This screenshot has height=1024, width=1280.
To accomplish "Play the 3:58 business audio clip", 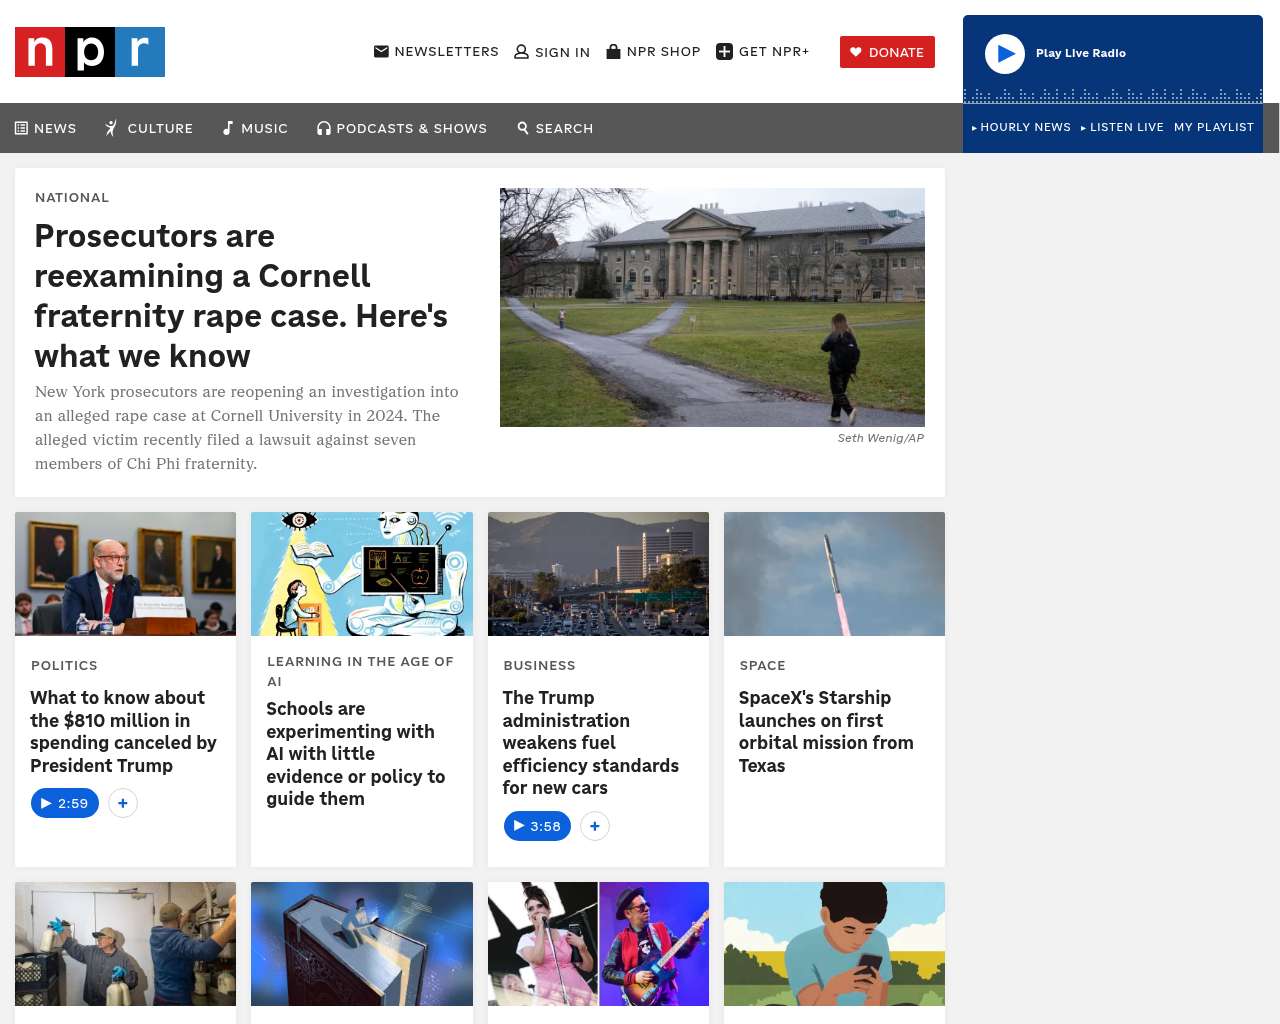I will (x=537, y=826).
